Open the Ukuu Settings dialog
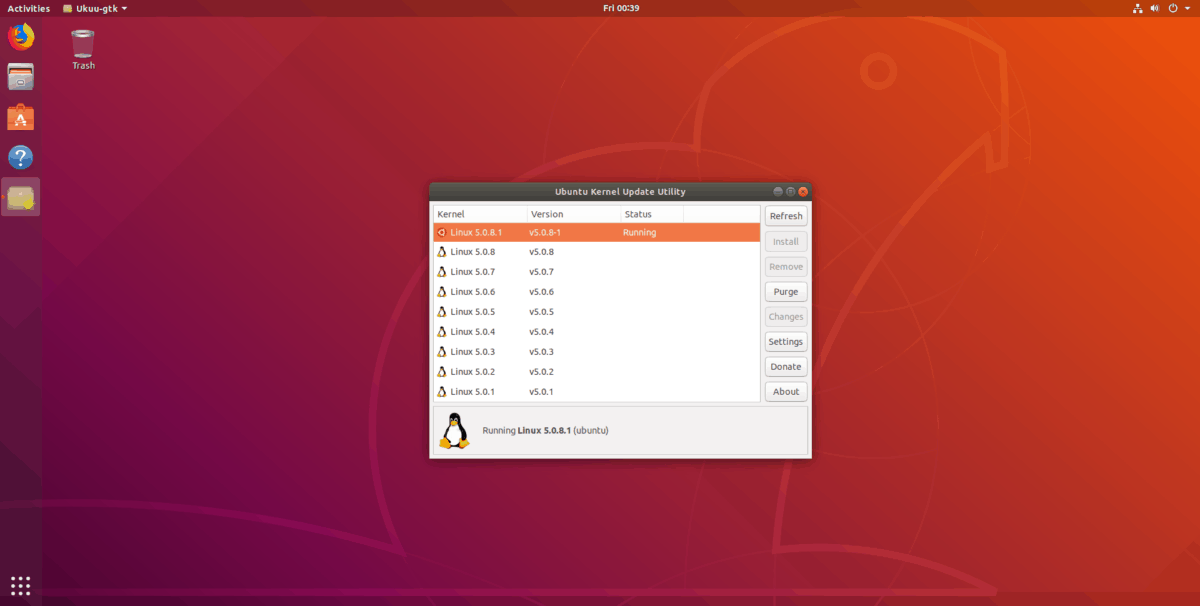1200x606 pixels. (785, 341)
